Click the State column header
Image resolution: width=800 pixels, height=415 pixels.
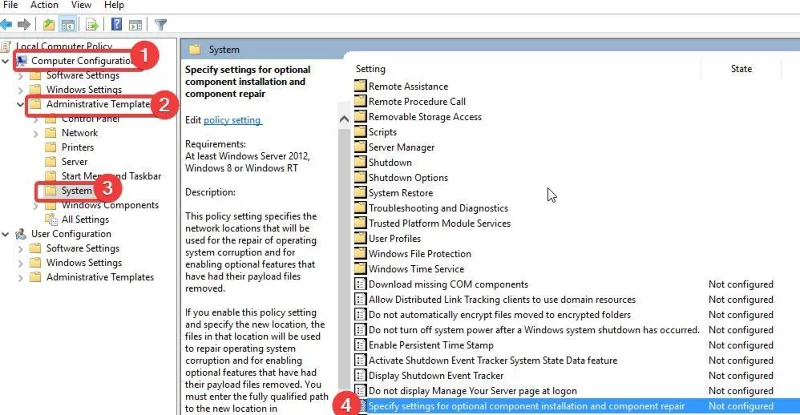pyautogui.click(x=741, y=69)
